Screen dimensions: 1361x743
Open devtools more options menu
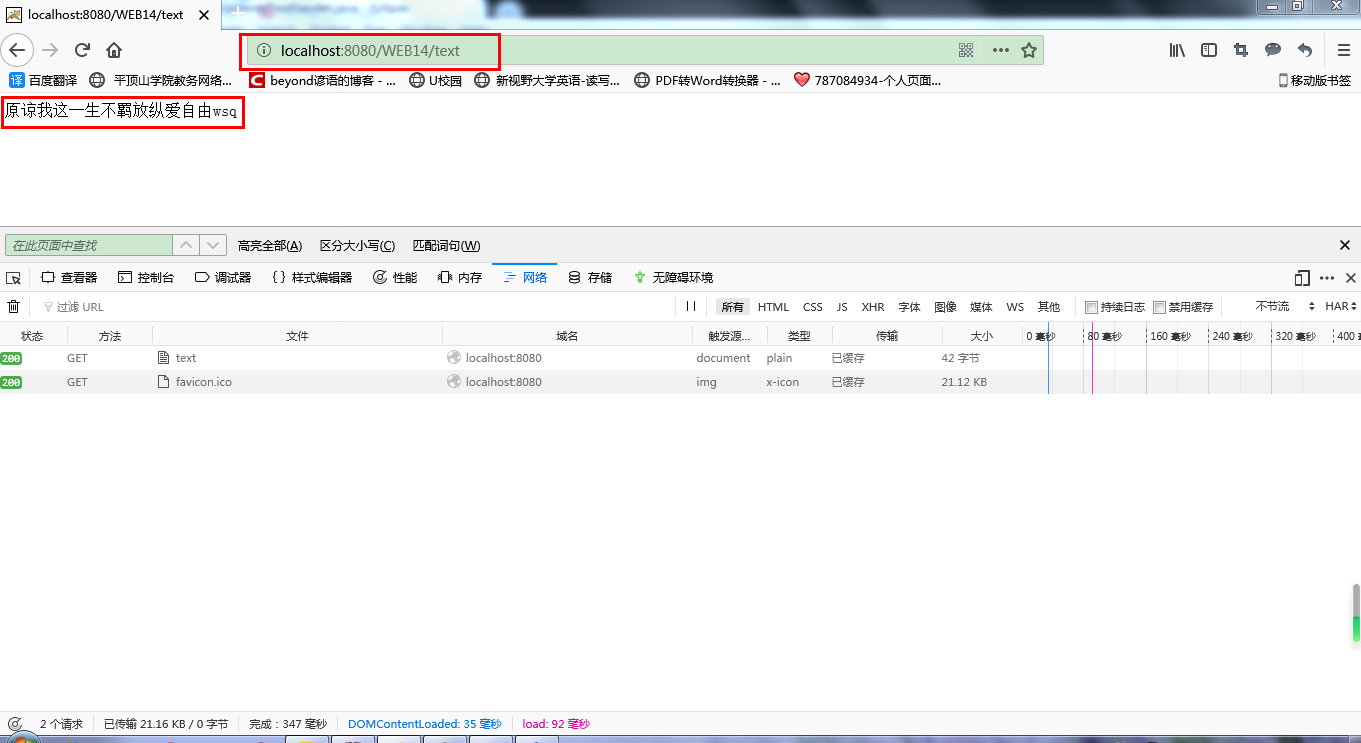[x=1327, y=278]
